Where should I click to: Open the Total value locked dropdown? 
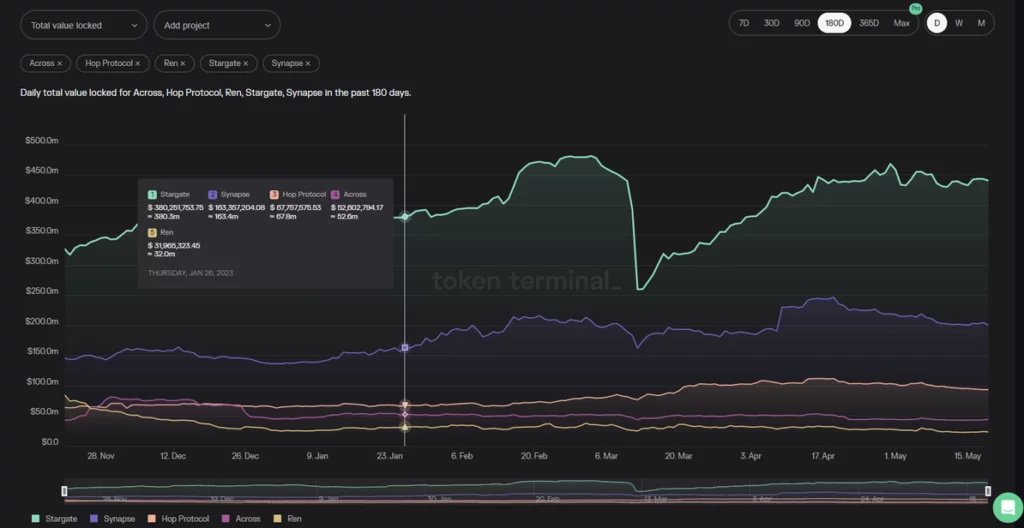click(x=84, y=25)
